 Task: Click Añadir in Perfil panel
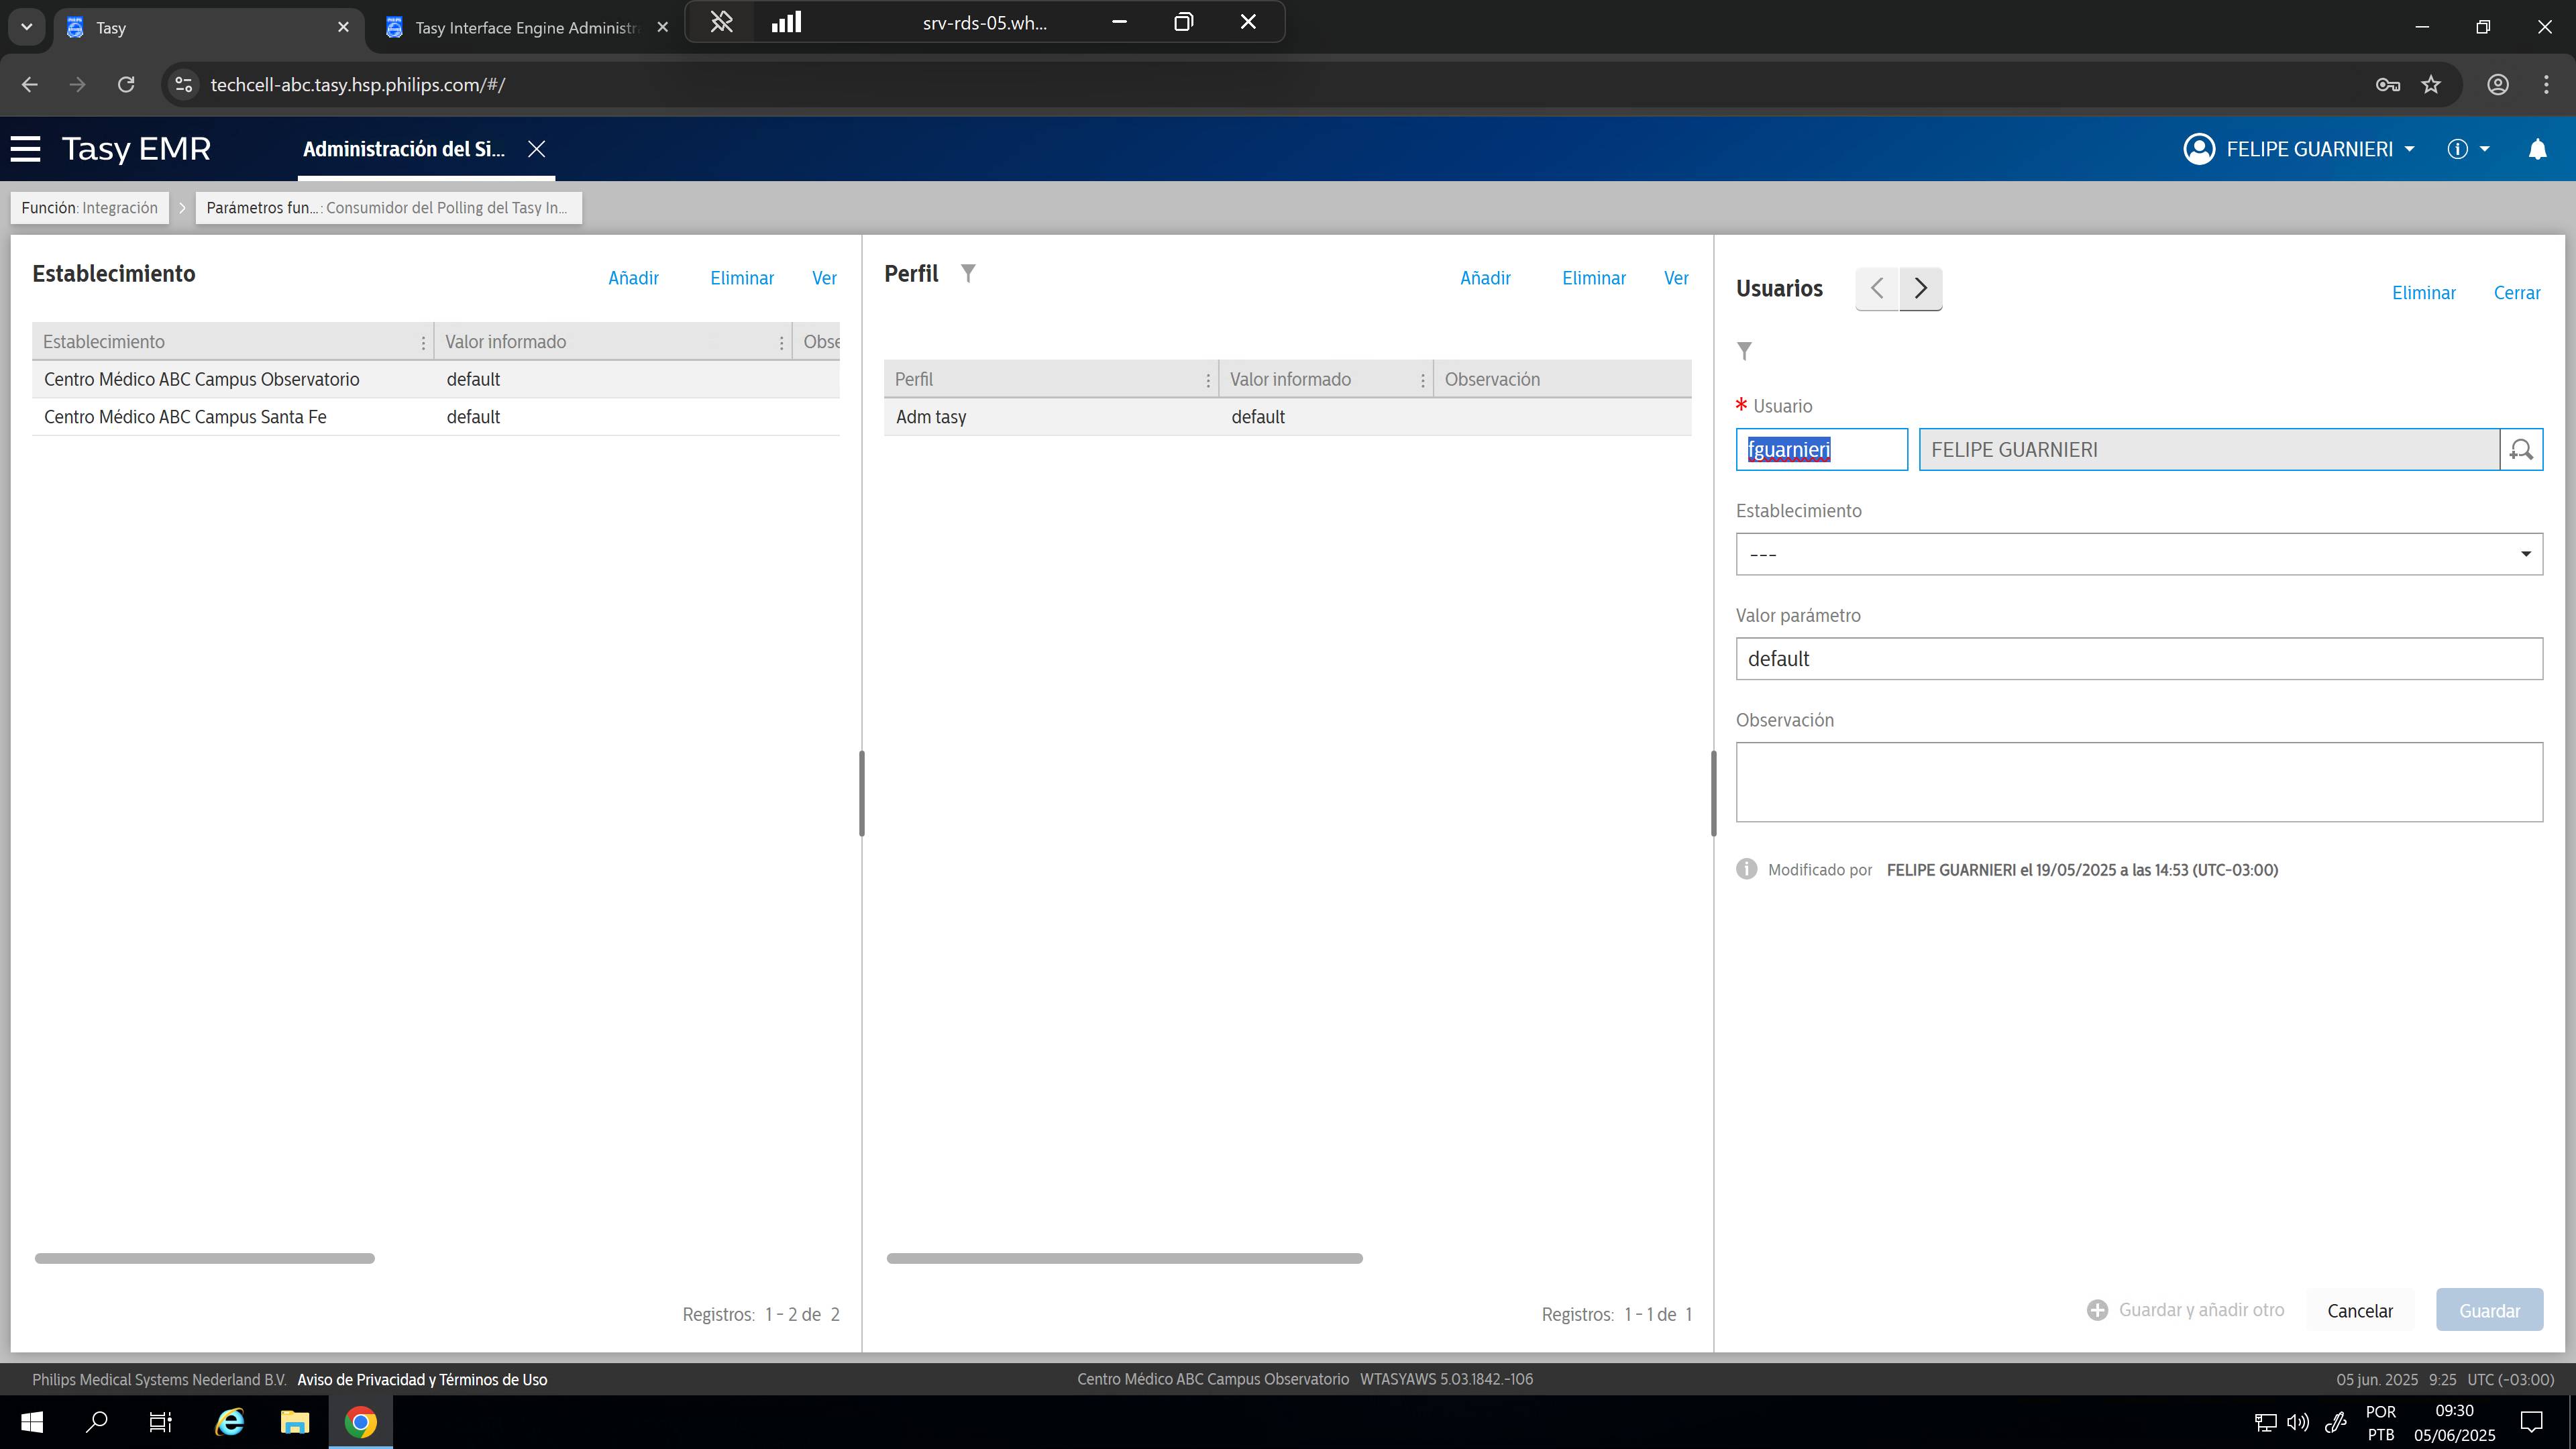click(1485, 278)
